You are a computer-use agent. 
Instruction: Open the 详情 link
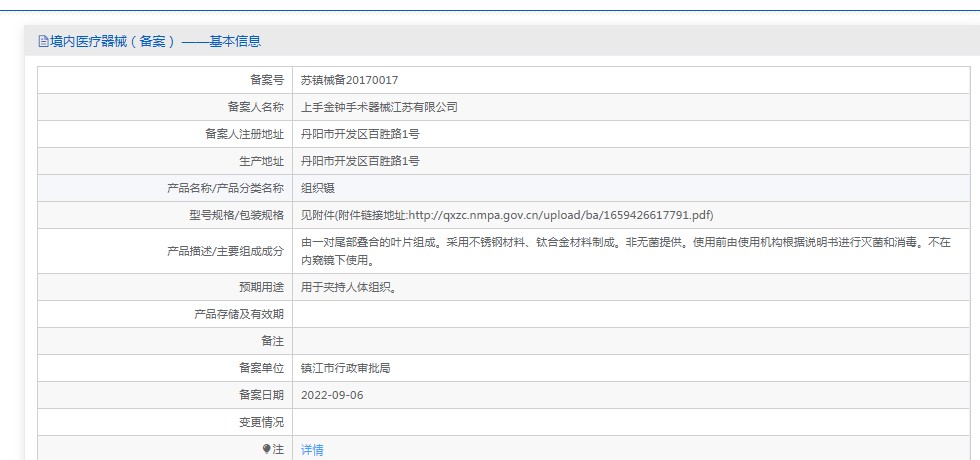pos(312,449)
